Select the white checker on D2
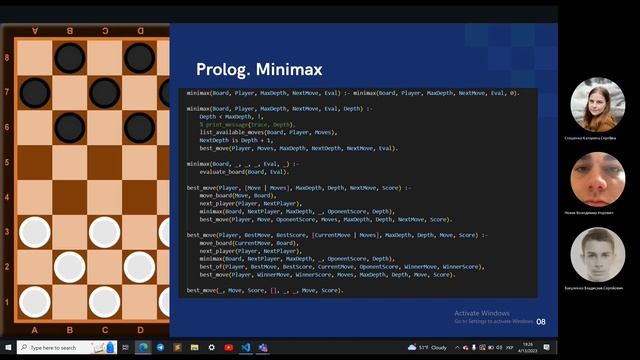 coord(140,267)
